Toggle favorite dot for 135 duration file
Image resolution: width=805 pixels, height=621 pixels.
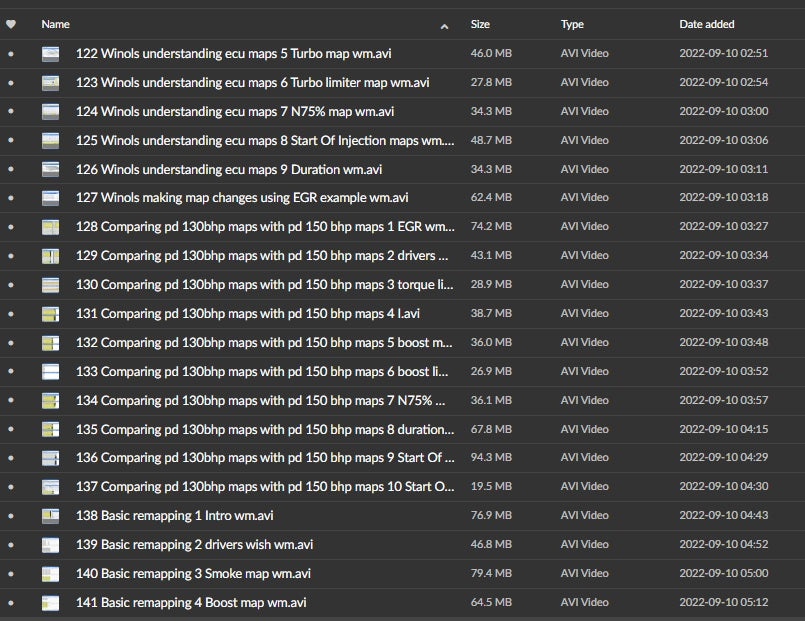(x=11, y=430)
